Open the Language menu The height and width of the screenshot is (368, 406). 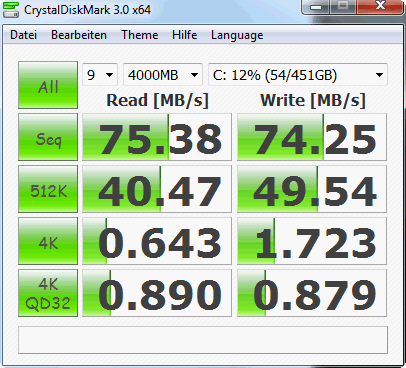tap(237, 35)
